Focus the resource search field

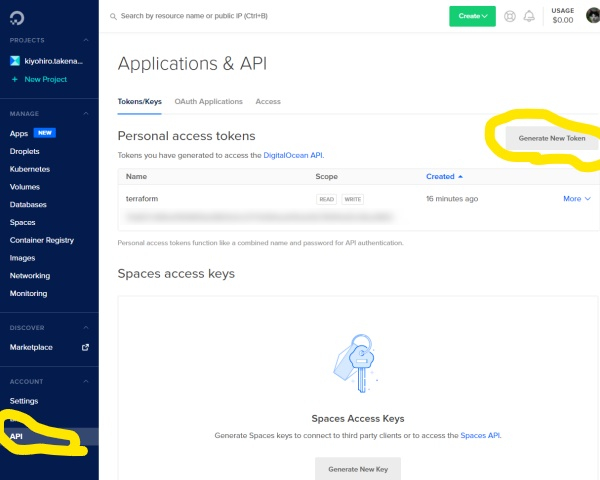tap(194, 16)
